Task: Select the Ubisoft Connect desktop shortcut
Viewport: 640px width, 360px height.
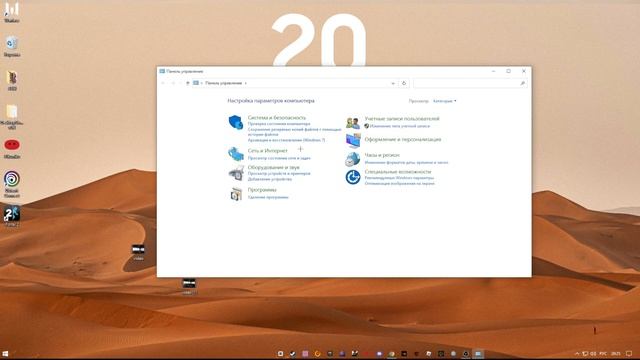Action: (x=12, y=184)
